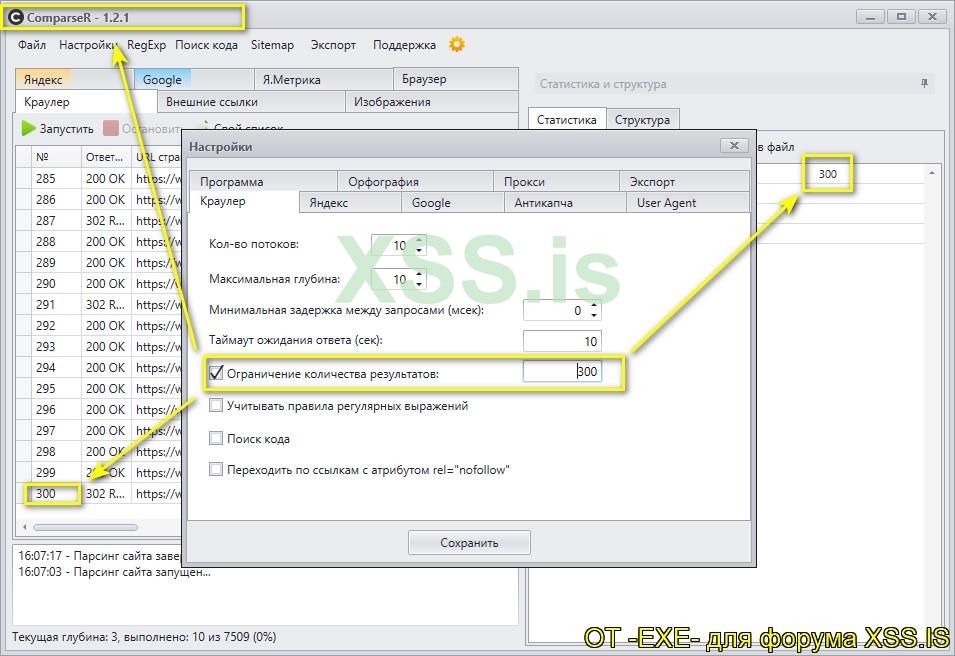This screenshot has height=656, width=955.
Task: Click the Сохранить button
Action: pos(469,542)
